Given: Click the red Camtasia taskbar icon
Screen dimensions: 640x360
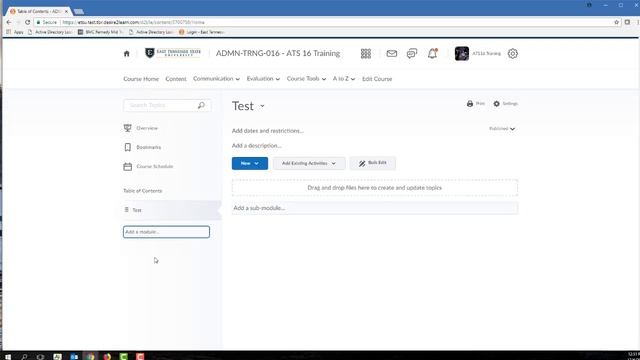Looking at the screenshot, I should click(140, 356).
